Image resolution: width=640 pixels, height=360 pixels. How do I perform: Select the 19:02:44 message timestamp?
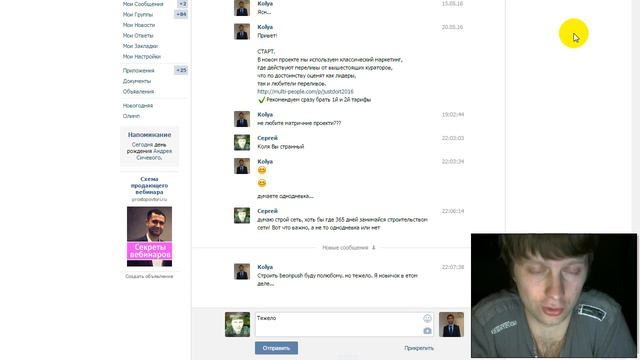453,115
